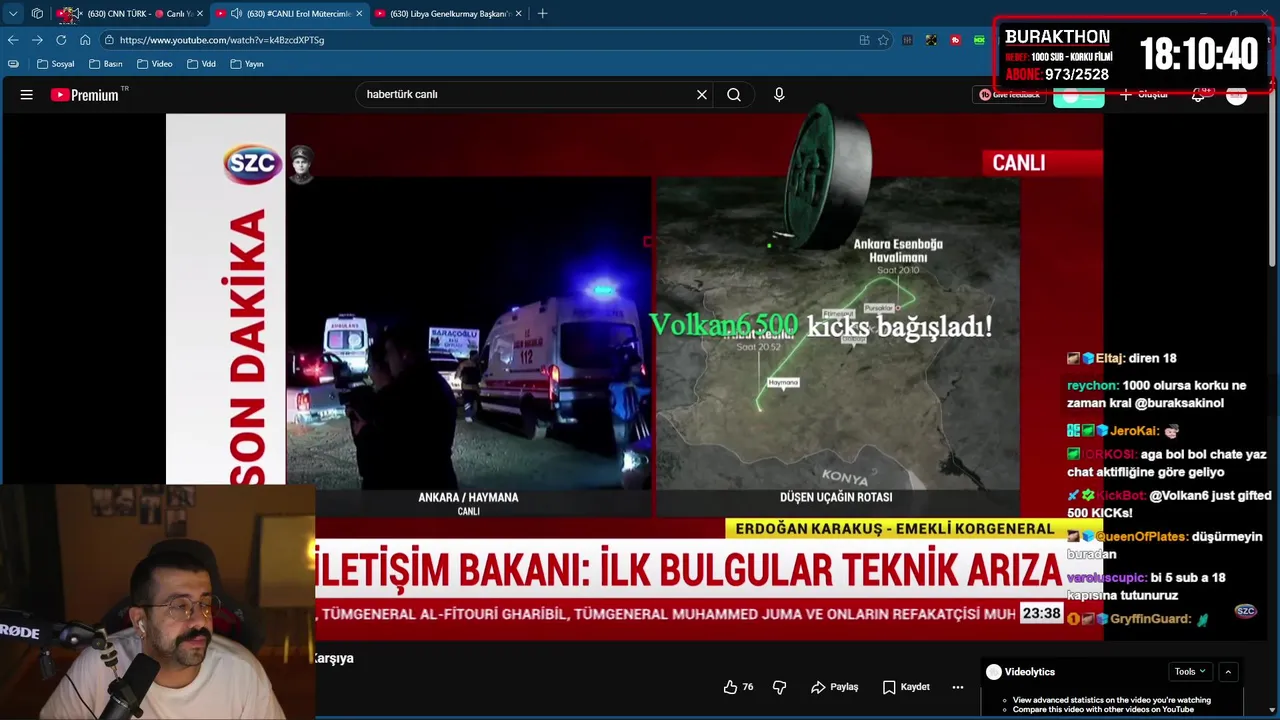1280x720 pixels.
Task: Open the red tb extension icon
Action: (956, 40)
